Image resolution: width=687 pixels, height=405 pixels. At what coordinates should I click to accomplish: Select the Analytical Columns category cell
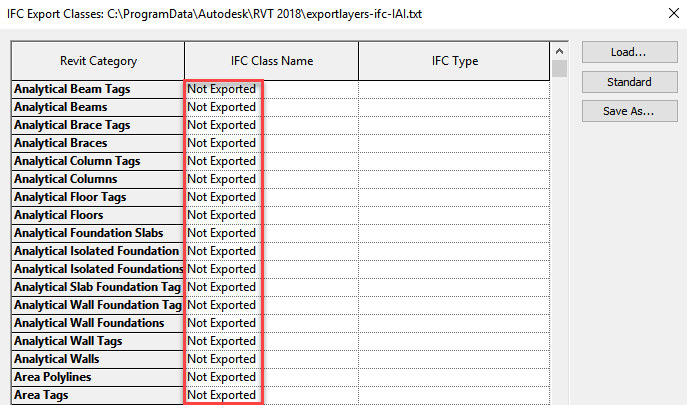[x=98, y=179]
